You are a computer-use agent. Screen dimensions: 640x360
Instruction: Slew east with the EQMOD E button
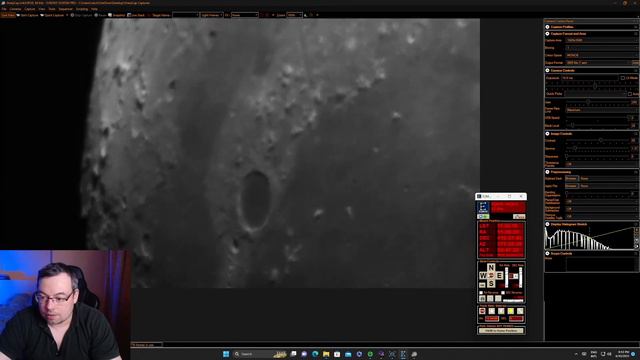click(x=499, y=276)
